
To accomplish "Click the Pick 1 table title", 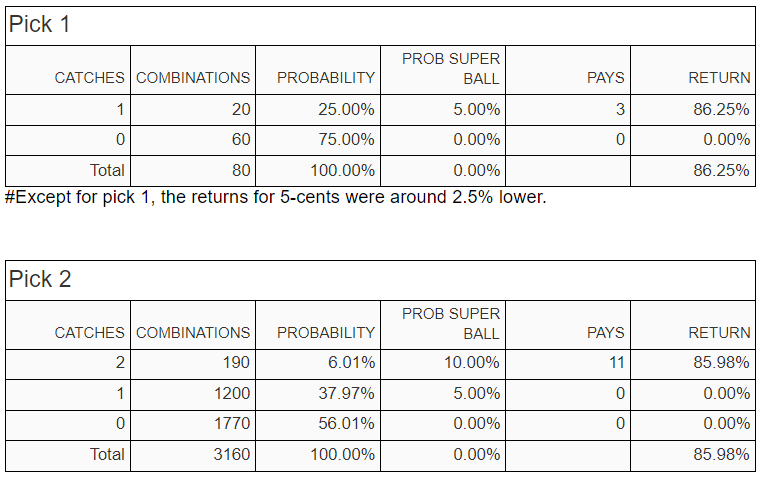I will coord(39,24).
